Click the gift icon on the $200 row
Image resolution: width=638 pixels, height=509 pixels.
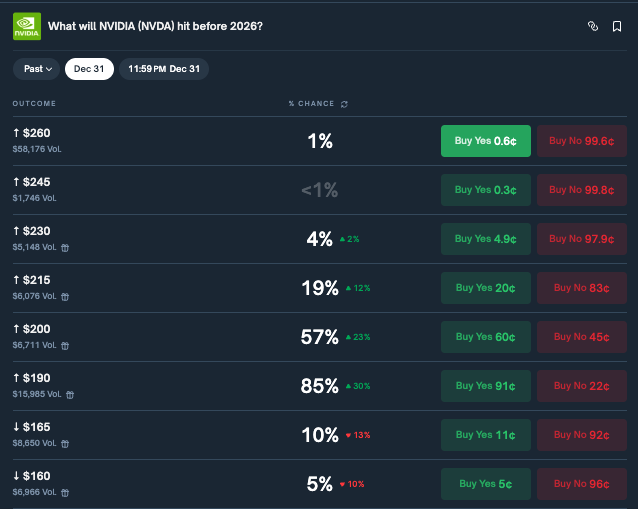coord(65,345)
